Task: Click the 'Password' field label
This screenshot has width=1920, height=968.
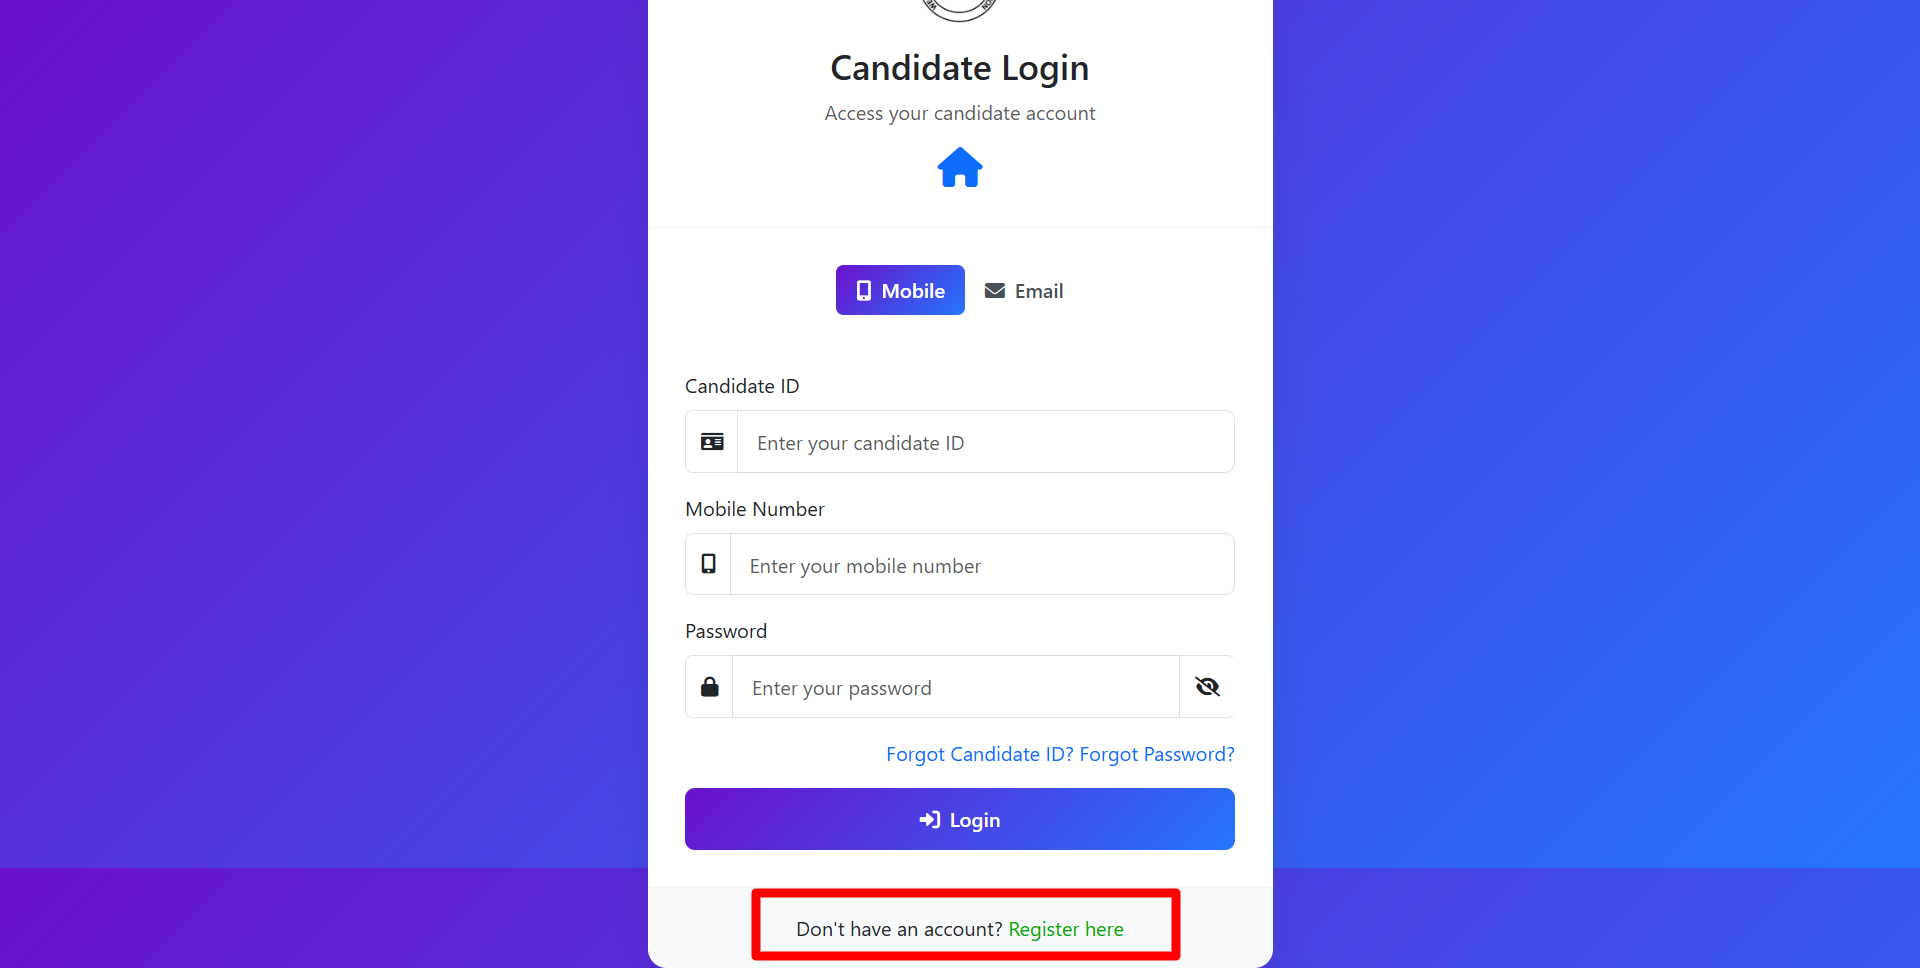Action: (726, 631)
